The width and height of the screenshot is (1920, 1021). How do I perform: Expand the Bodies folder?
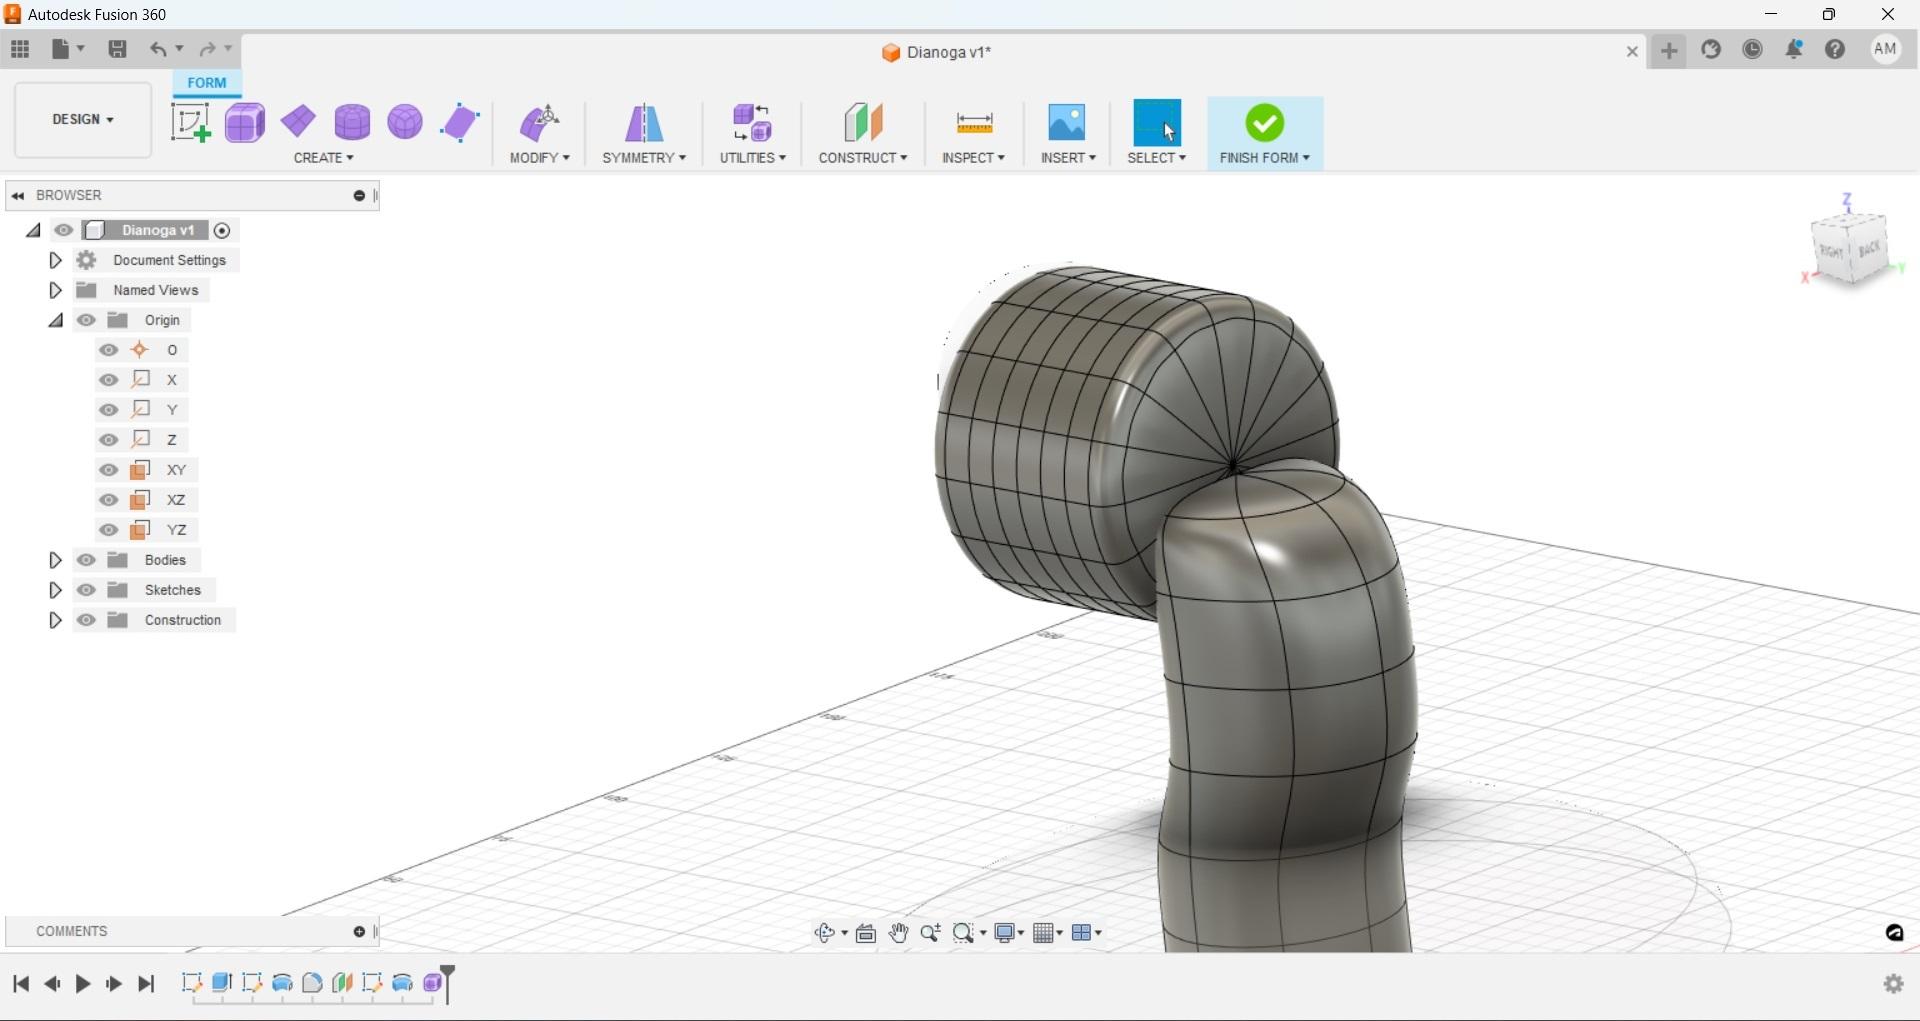tap(55, 560)
